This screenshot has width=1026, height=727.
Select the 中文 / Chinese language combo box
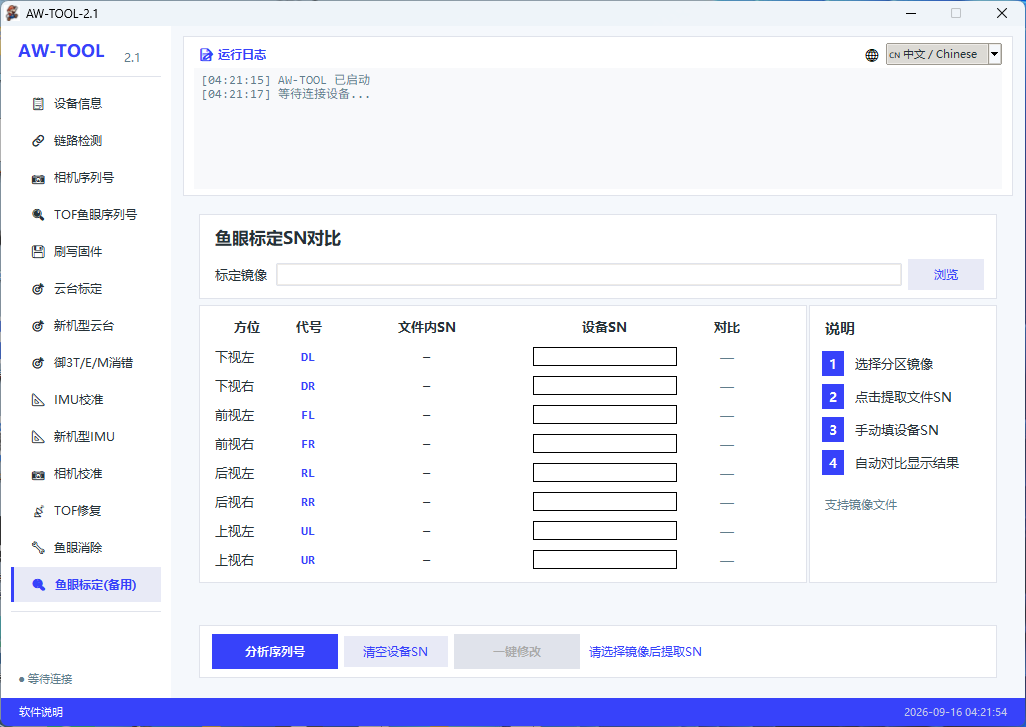tap(944, 54)
